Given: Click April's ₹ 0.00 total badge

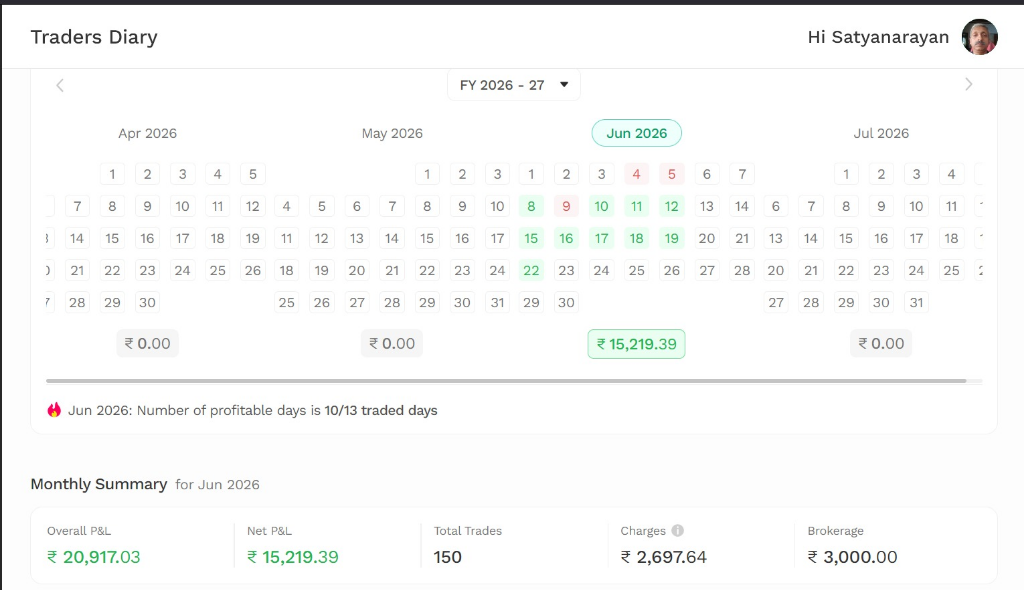Looking at the screenshot, I should (148, 344).
